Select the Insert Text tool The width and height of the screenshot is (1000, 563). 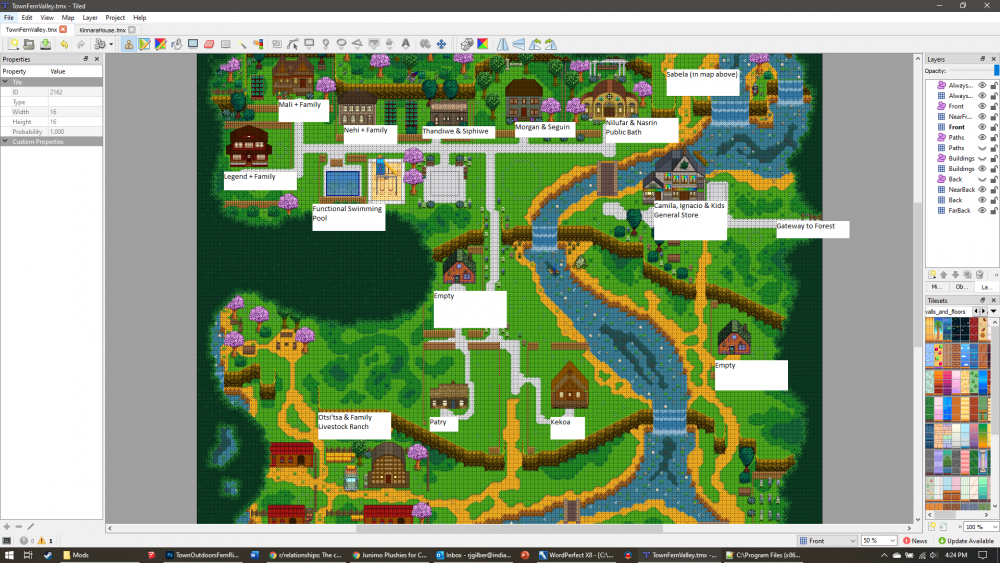tap(406, 44)
